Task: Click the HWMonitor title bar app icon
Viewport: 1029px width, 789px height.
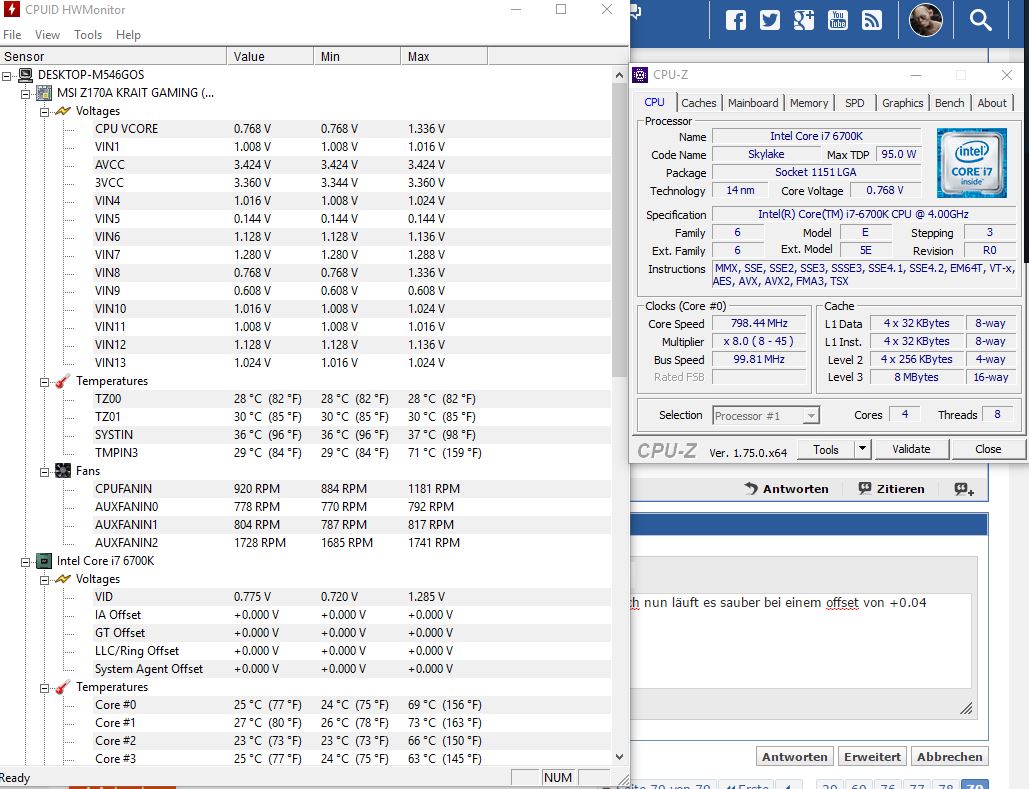Action: coord(12,9)
